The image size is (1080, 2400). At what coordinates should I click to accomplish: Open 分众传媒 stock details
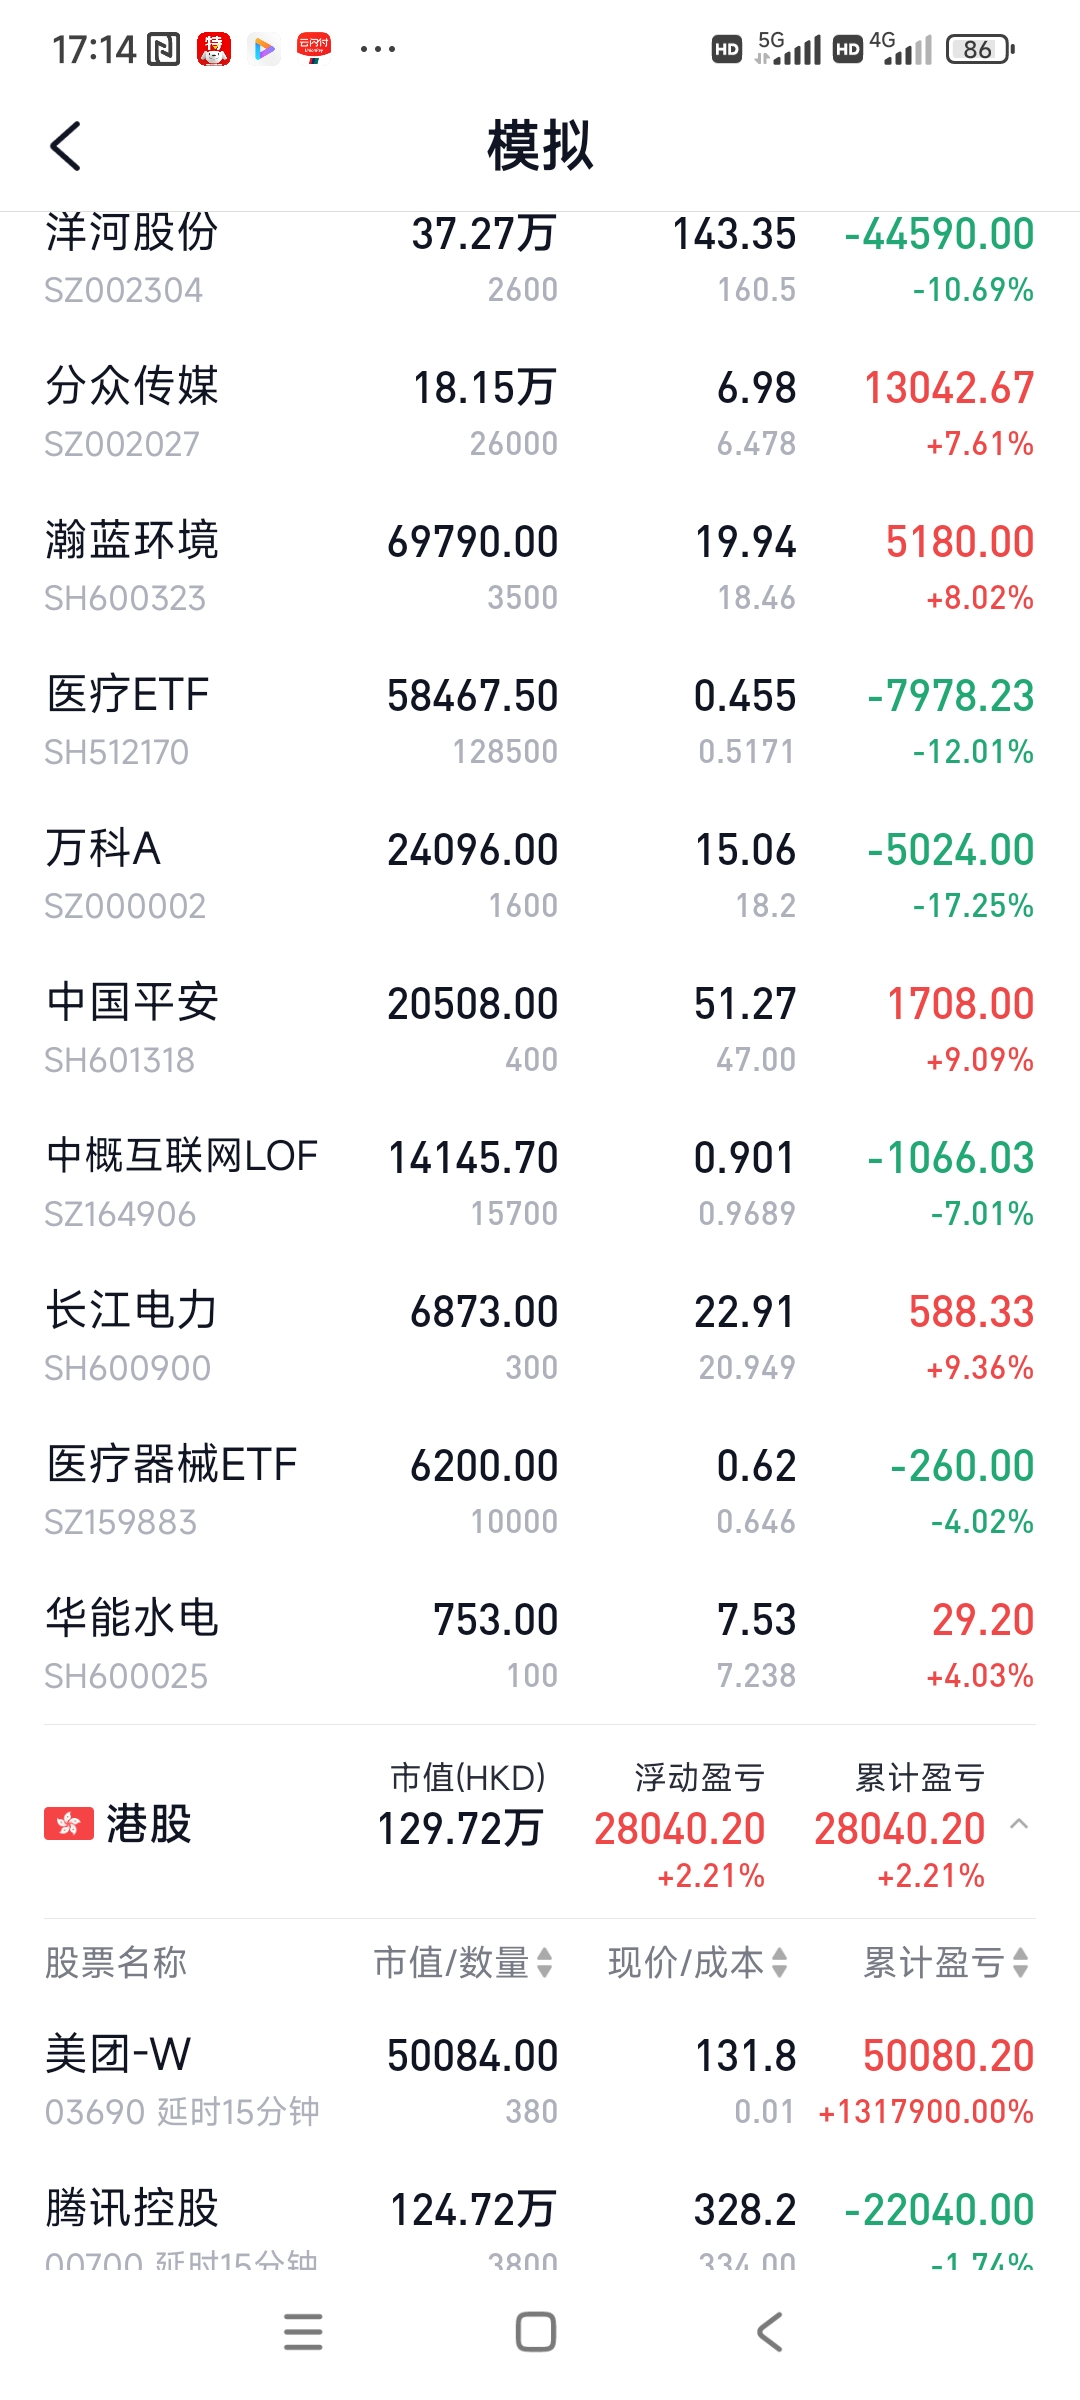point(540,413)
